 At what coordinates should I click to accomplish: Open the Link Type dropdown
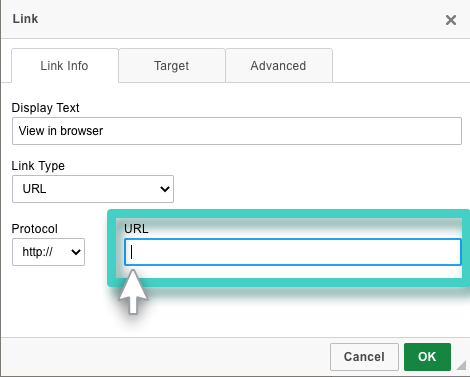tap(93, 189)
